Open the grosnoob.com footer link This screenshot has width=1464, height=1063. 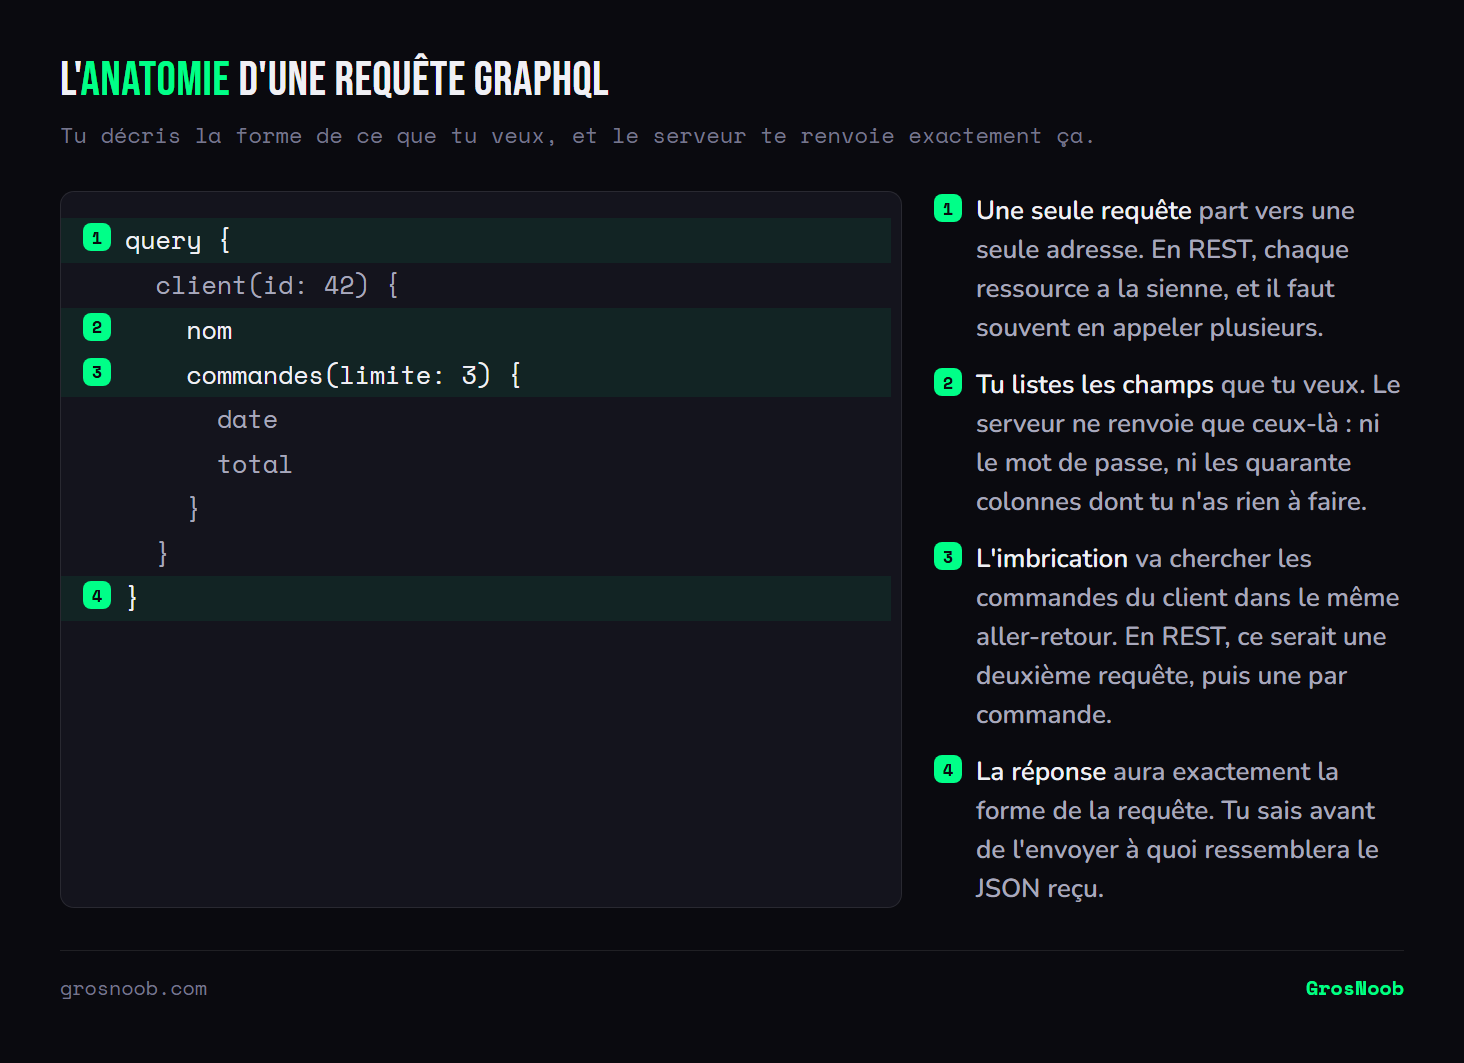134,989
